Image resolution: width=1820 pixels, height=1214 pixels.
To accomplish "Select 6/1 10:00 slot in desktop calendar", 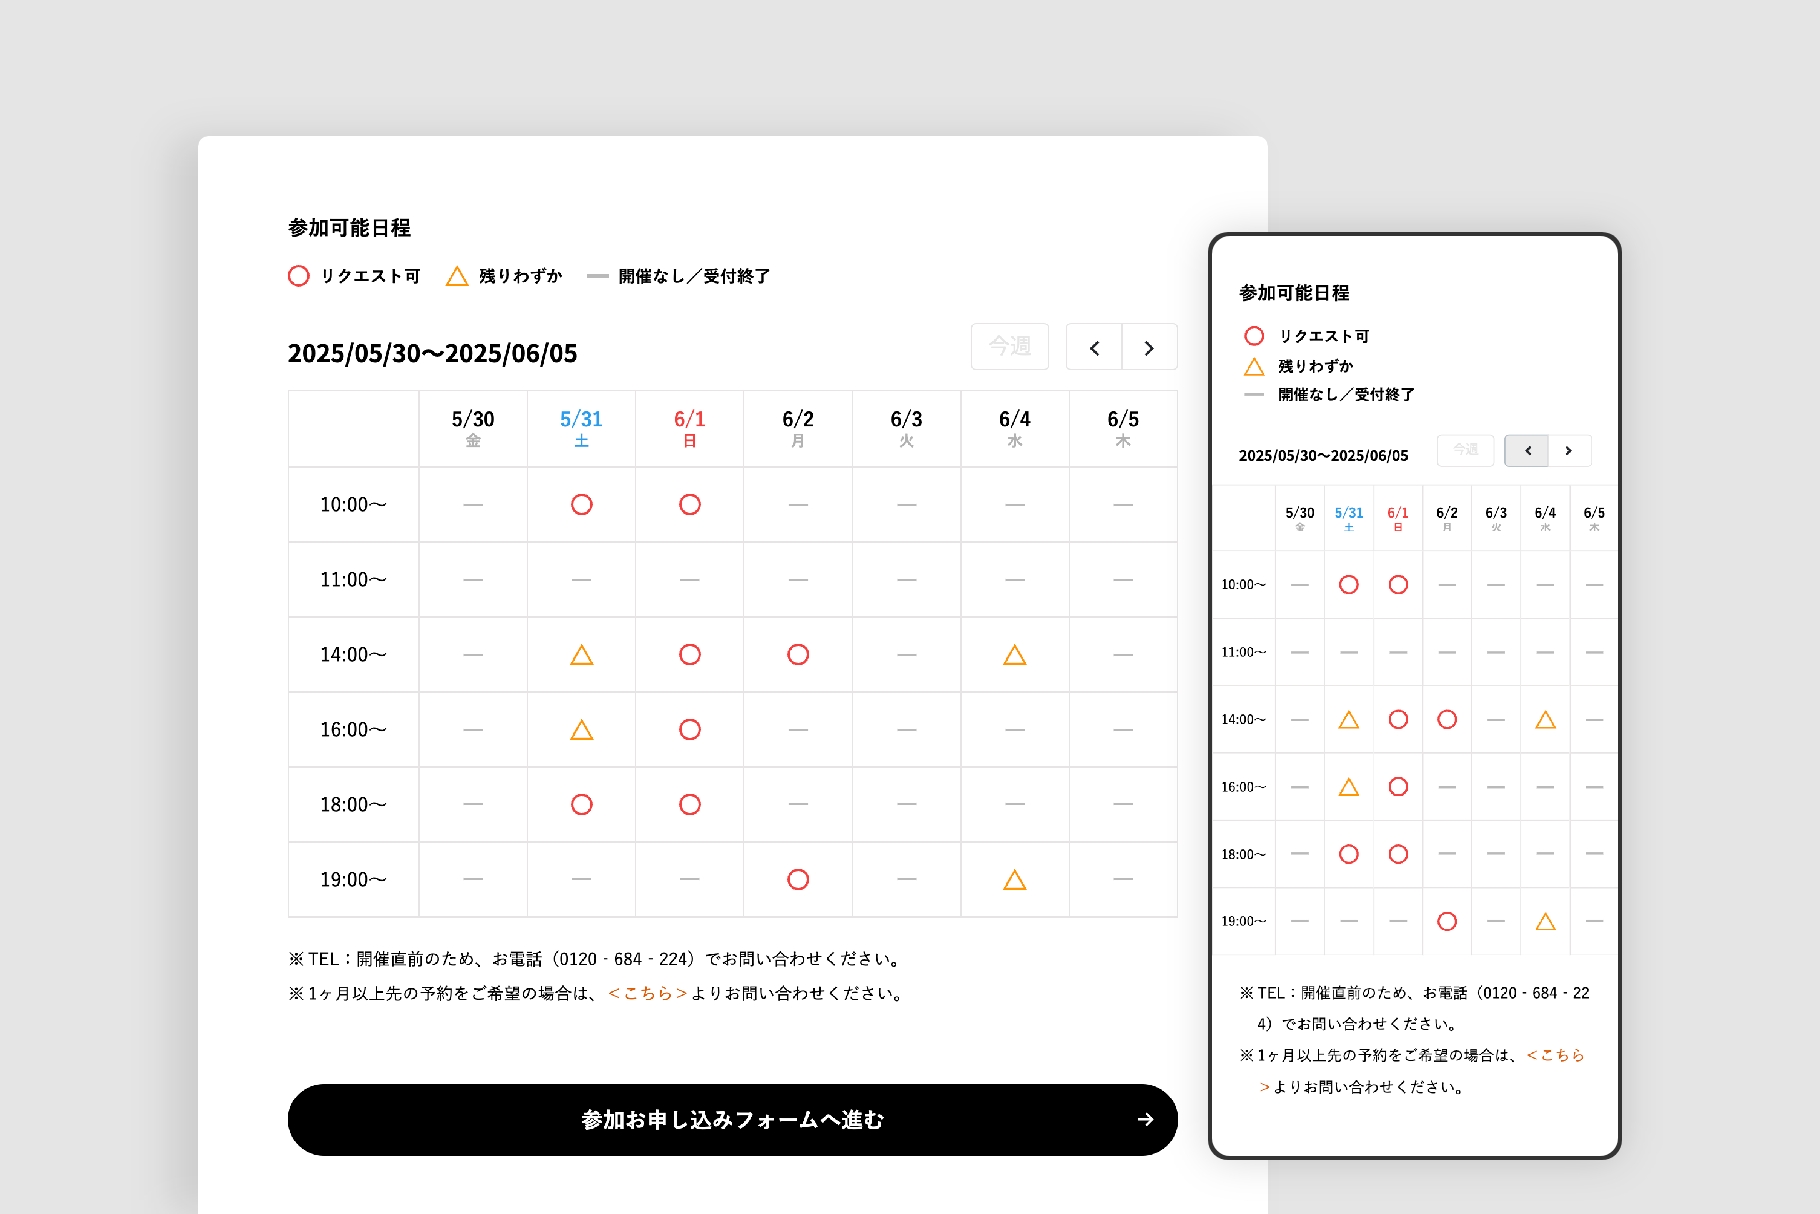I will 690,505.
